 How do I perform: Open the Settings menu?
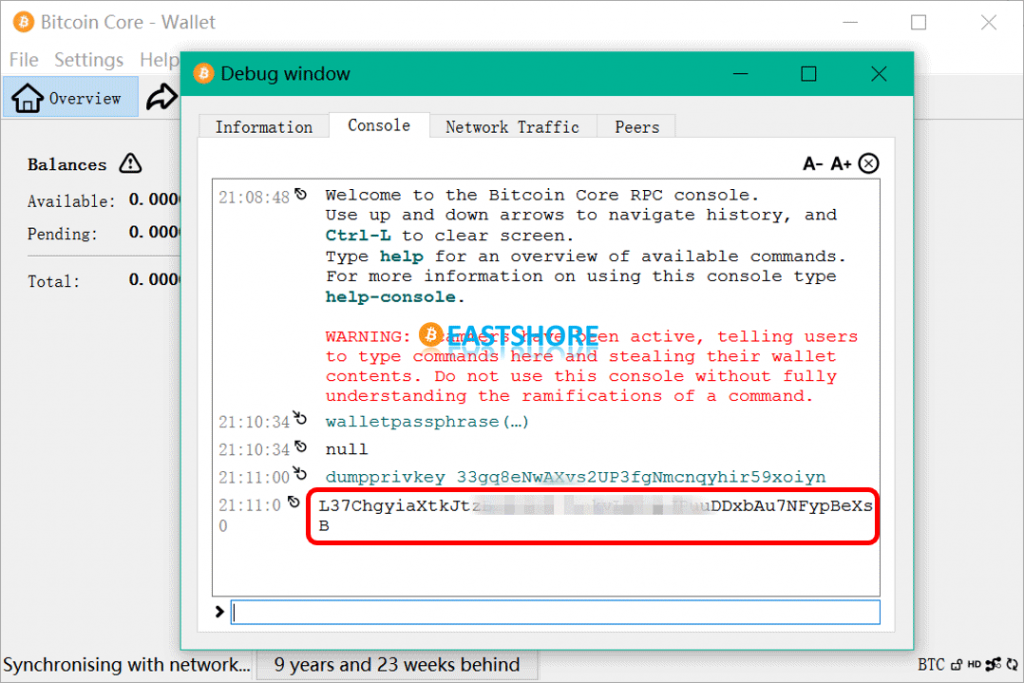pos(89,60)
